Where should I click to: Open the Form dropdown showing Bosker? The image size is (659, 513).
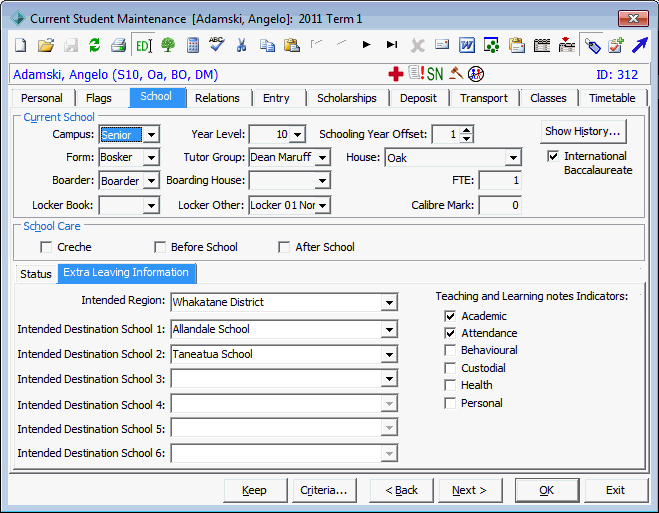click(x=151, y=158)
